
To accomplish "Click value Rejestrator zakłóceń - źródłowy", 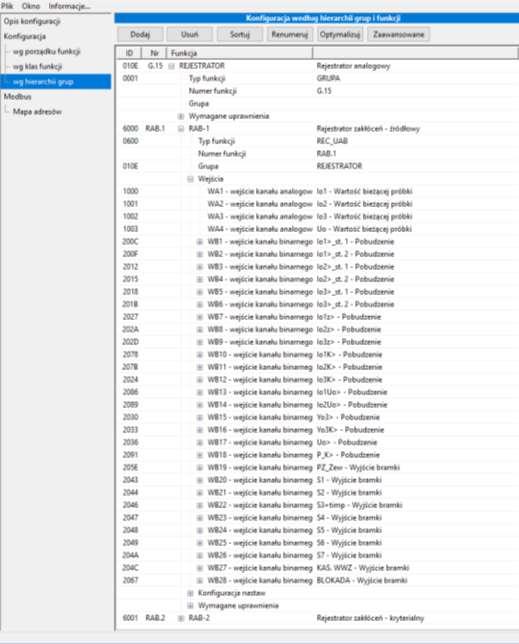I will coord(368,129).
